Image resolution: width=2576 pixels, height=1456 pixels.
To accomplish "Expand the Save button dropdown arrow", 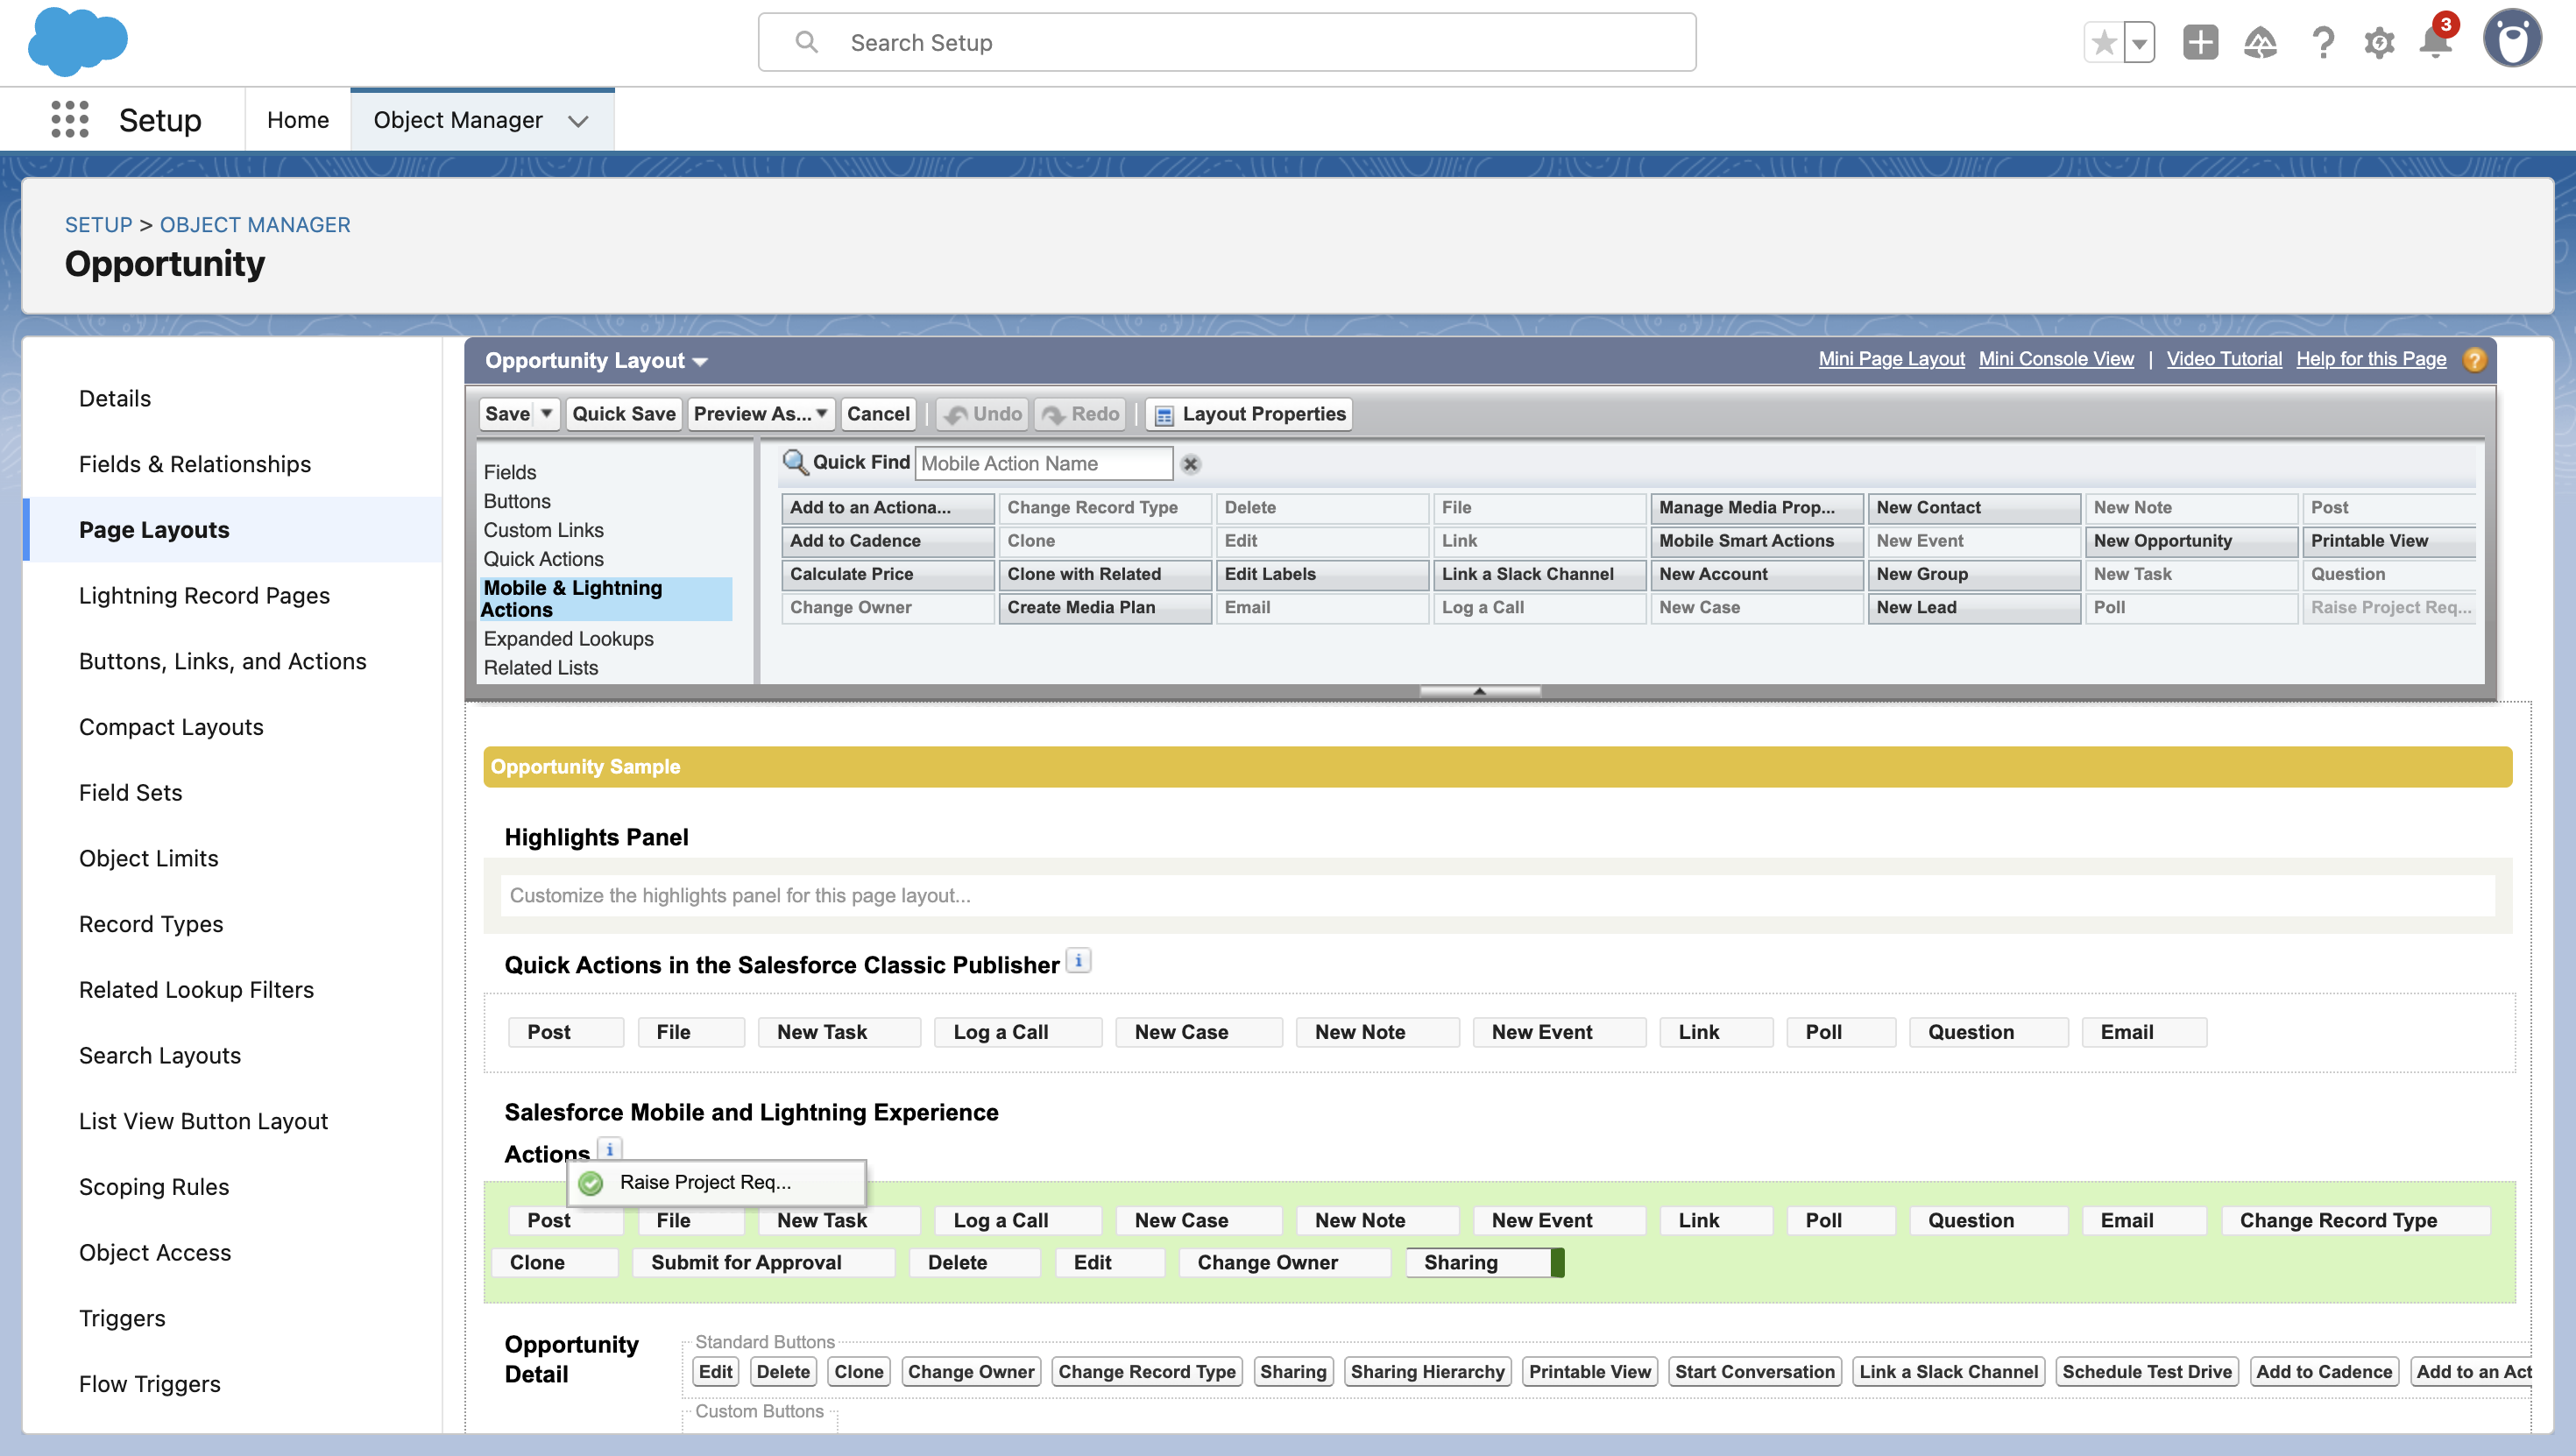I will (x=547, y=413).
